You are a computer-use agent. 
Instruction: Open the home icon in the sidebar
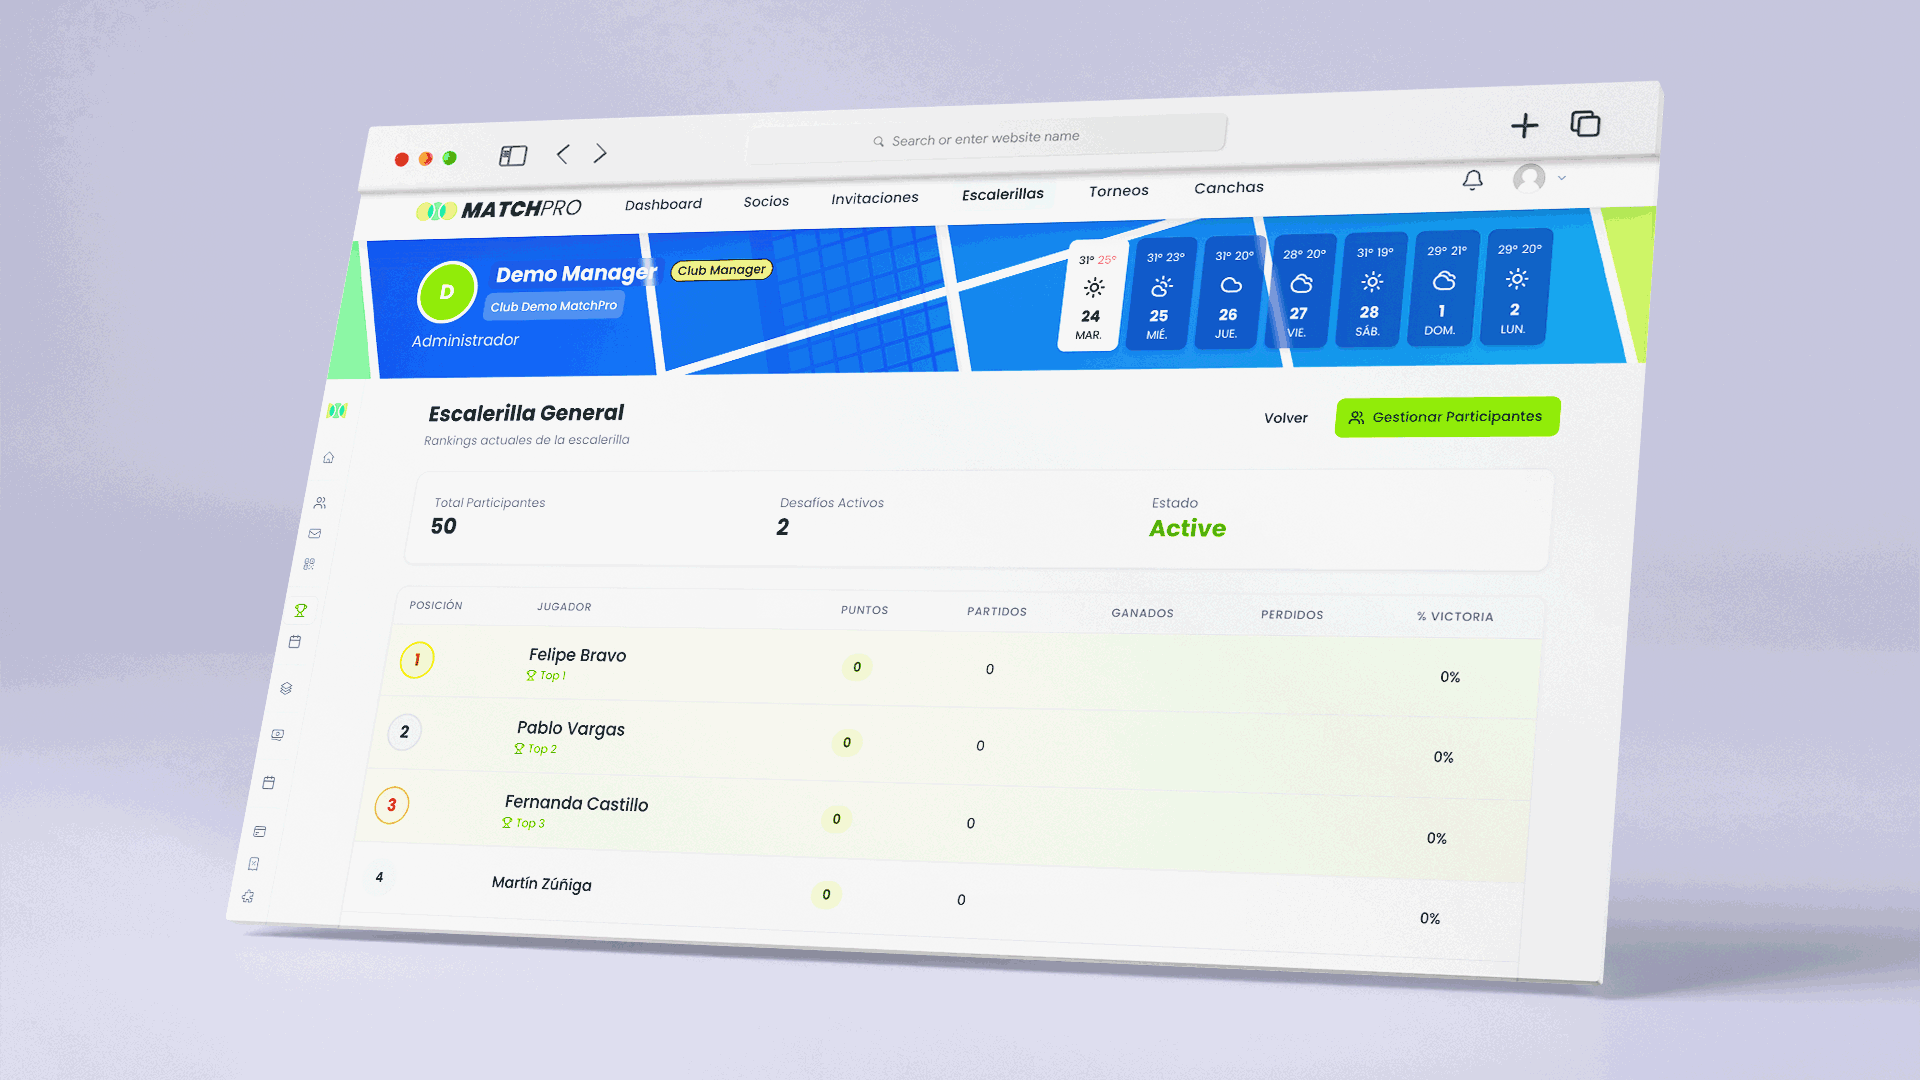(328, 457)
